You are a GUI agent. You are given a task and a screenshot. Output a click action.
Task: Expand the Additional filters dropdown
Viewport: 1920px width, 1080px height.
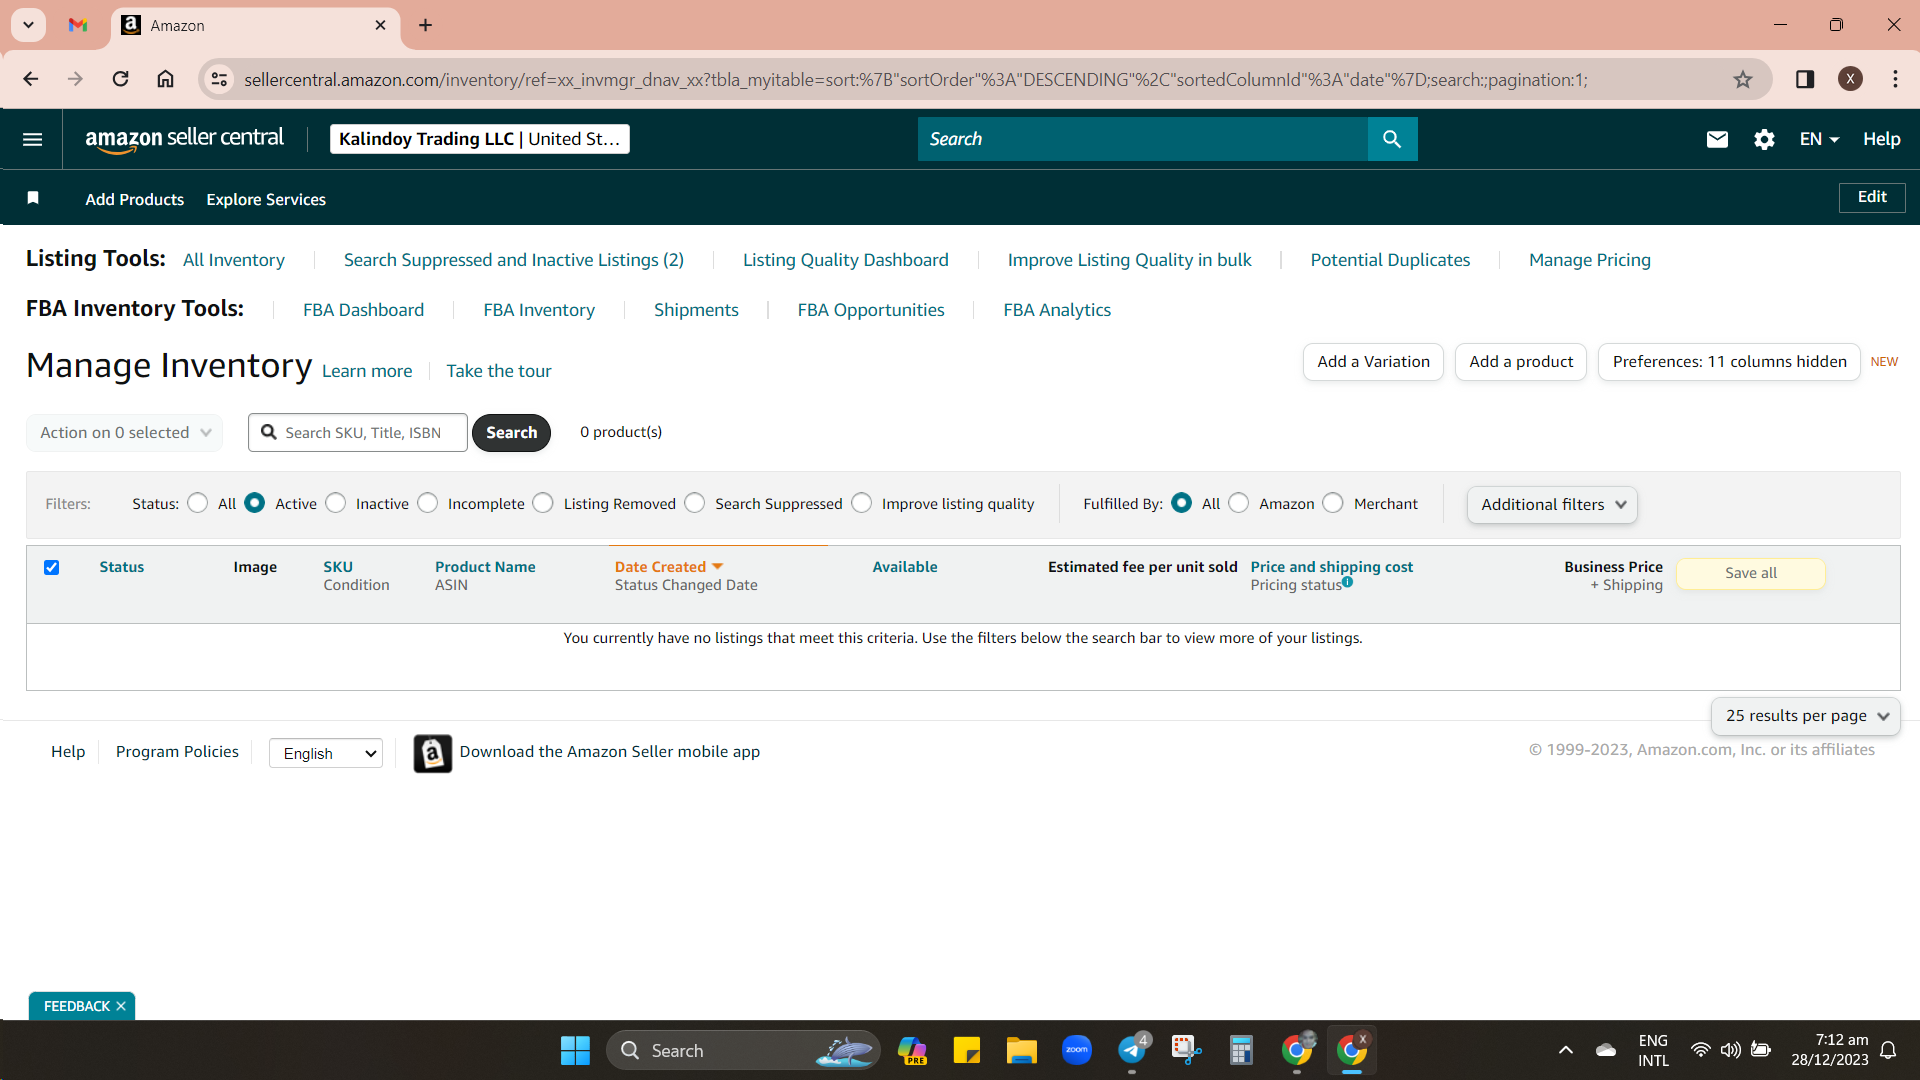(x=1552, y=505)
